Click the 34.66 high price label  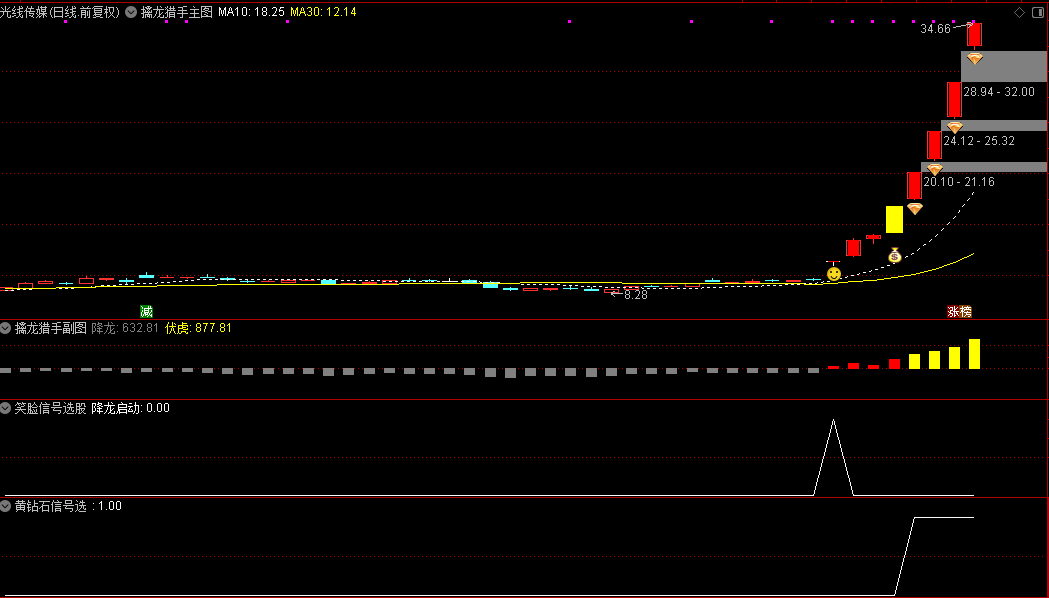[x=935, y=29]
